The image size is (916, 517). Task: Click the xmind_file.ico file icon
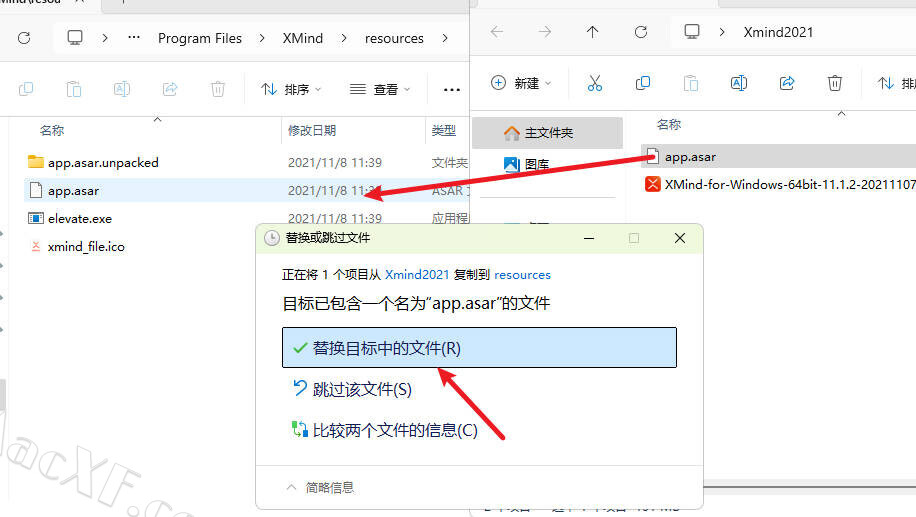(x=36, y=247)
